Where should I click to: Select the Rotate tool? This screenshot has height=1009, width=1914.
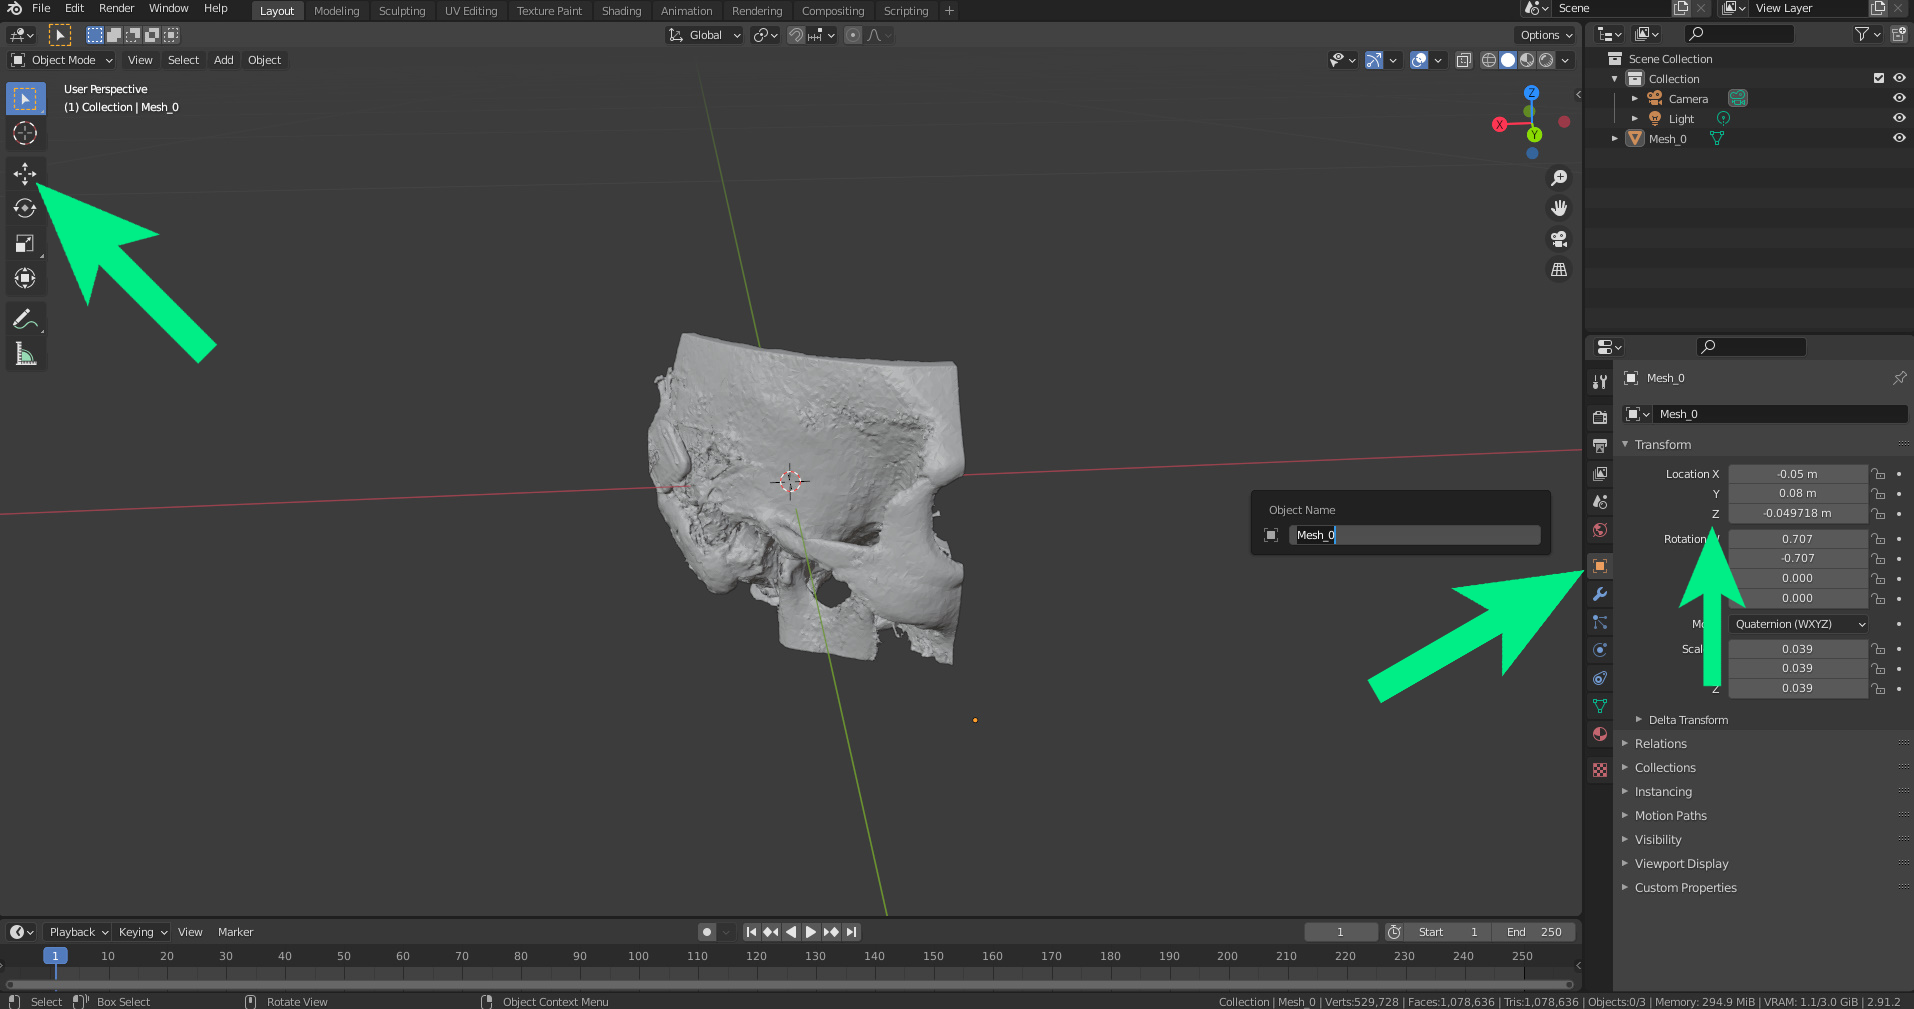pyautogui.click(x=25, y=208)
